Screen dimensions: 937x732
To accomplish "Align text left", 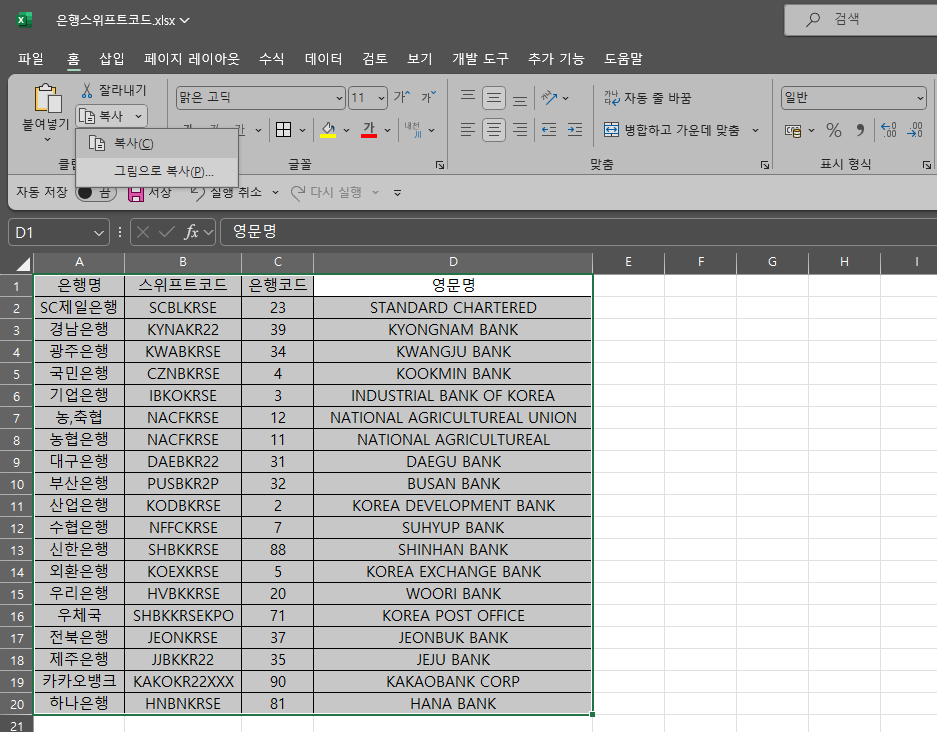I will tap(468, 130).
